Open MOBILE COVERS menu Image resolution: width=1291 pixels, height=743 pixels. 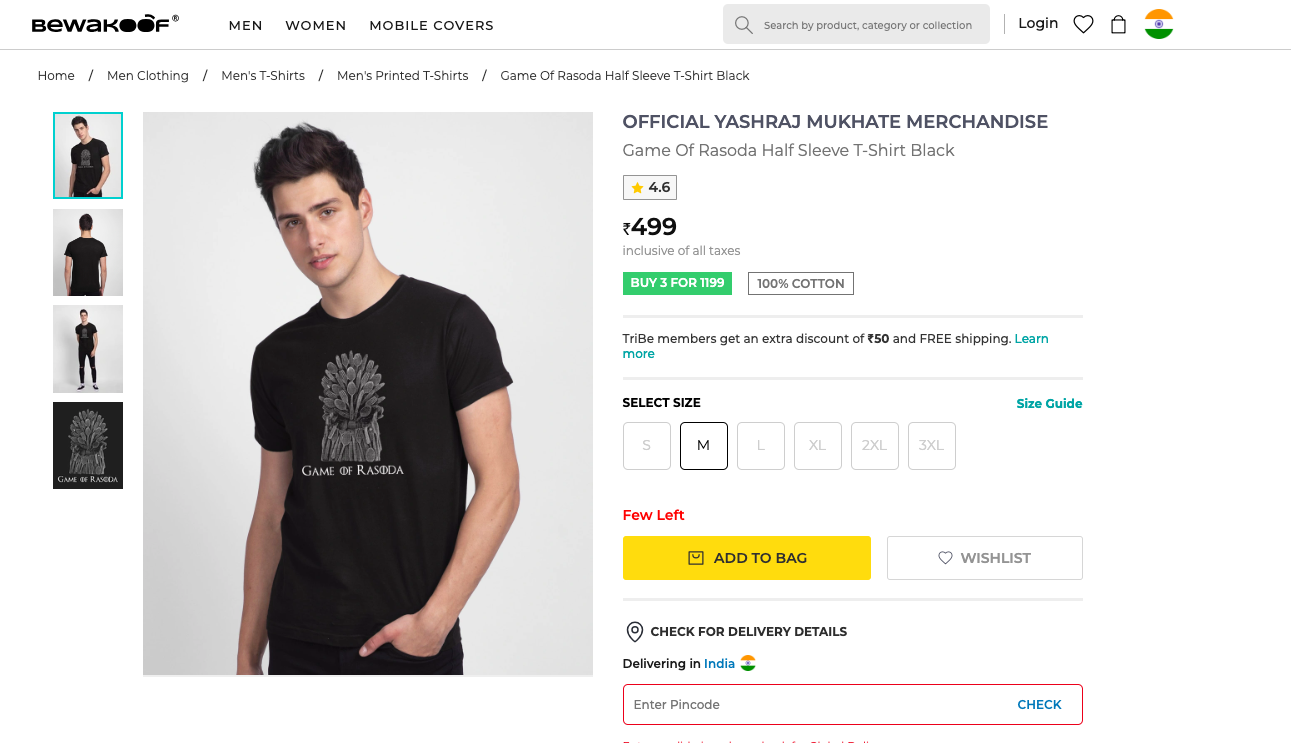(431, 25)
